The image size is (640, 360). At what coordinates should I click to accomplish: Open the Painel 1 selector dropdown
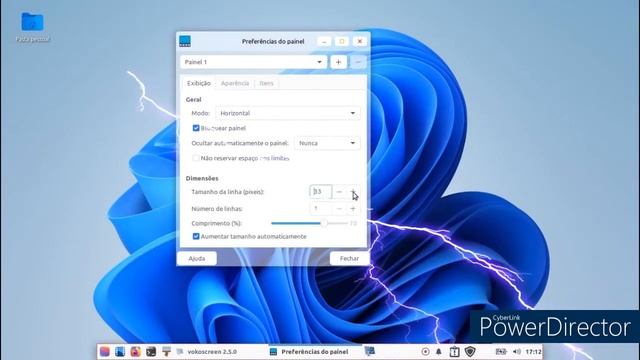[253, 62]
